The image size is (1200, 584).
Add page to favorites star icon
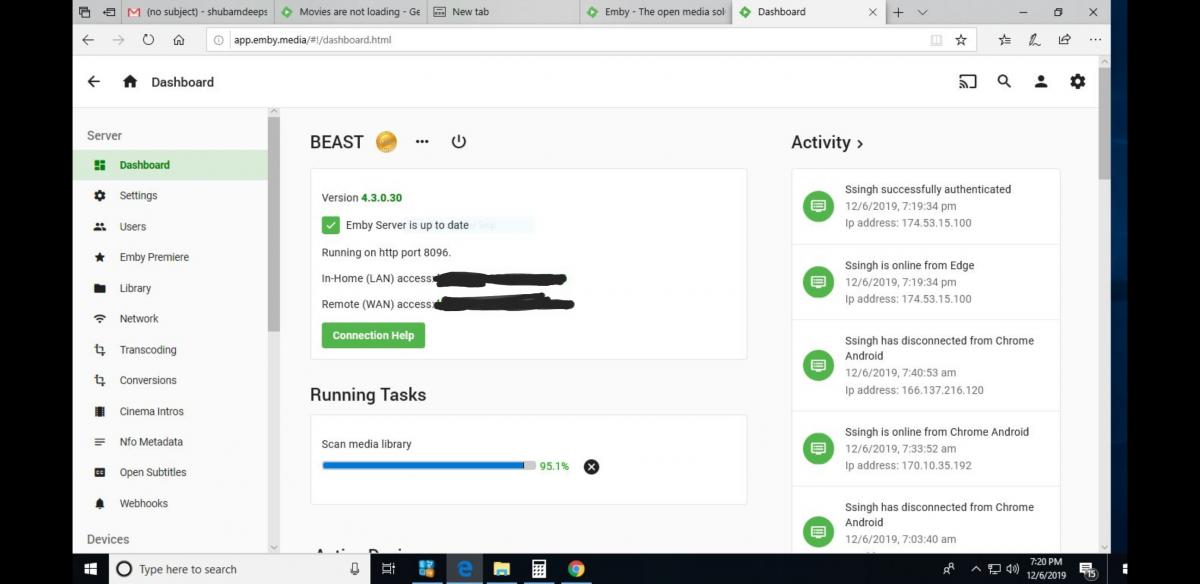click(x=961, y=40)
